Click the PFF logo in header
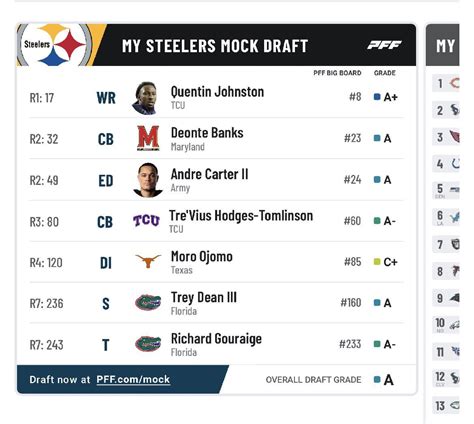Viewport: 474px width, 424px height. coord(384,45)
